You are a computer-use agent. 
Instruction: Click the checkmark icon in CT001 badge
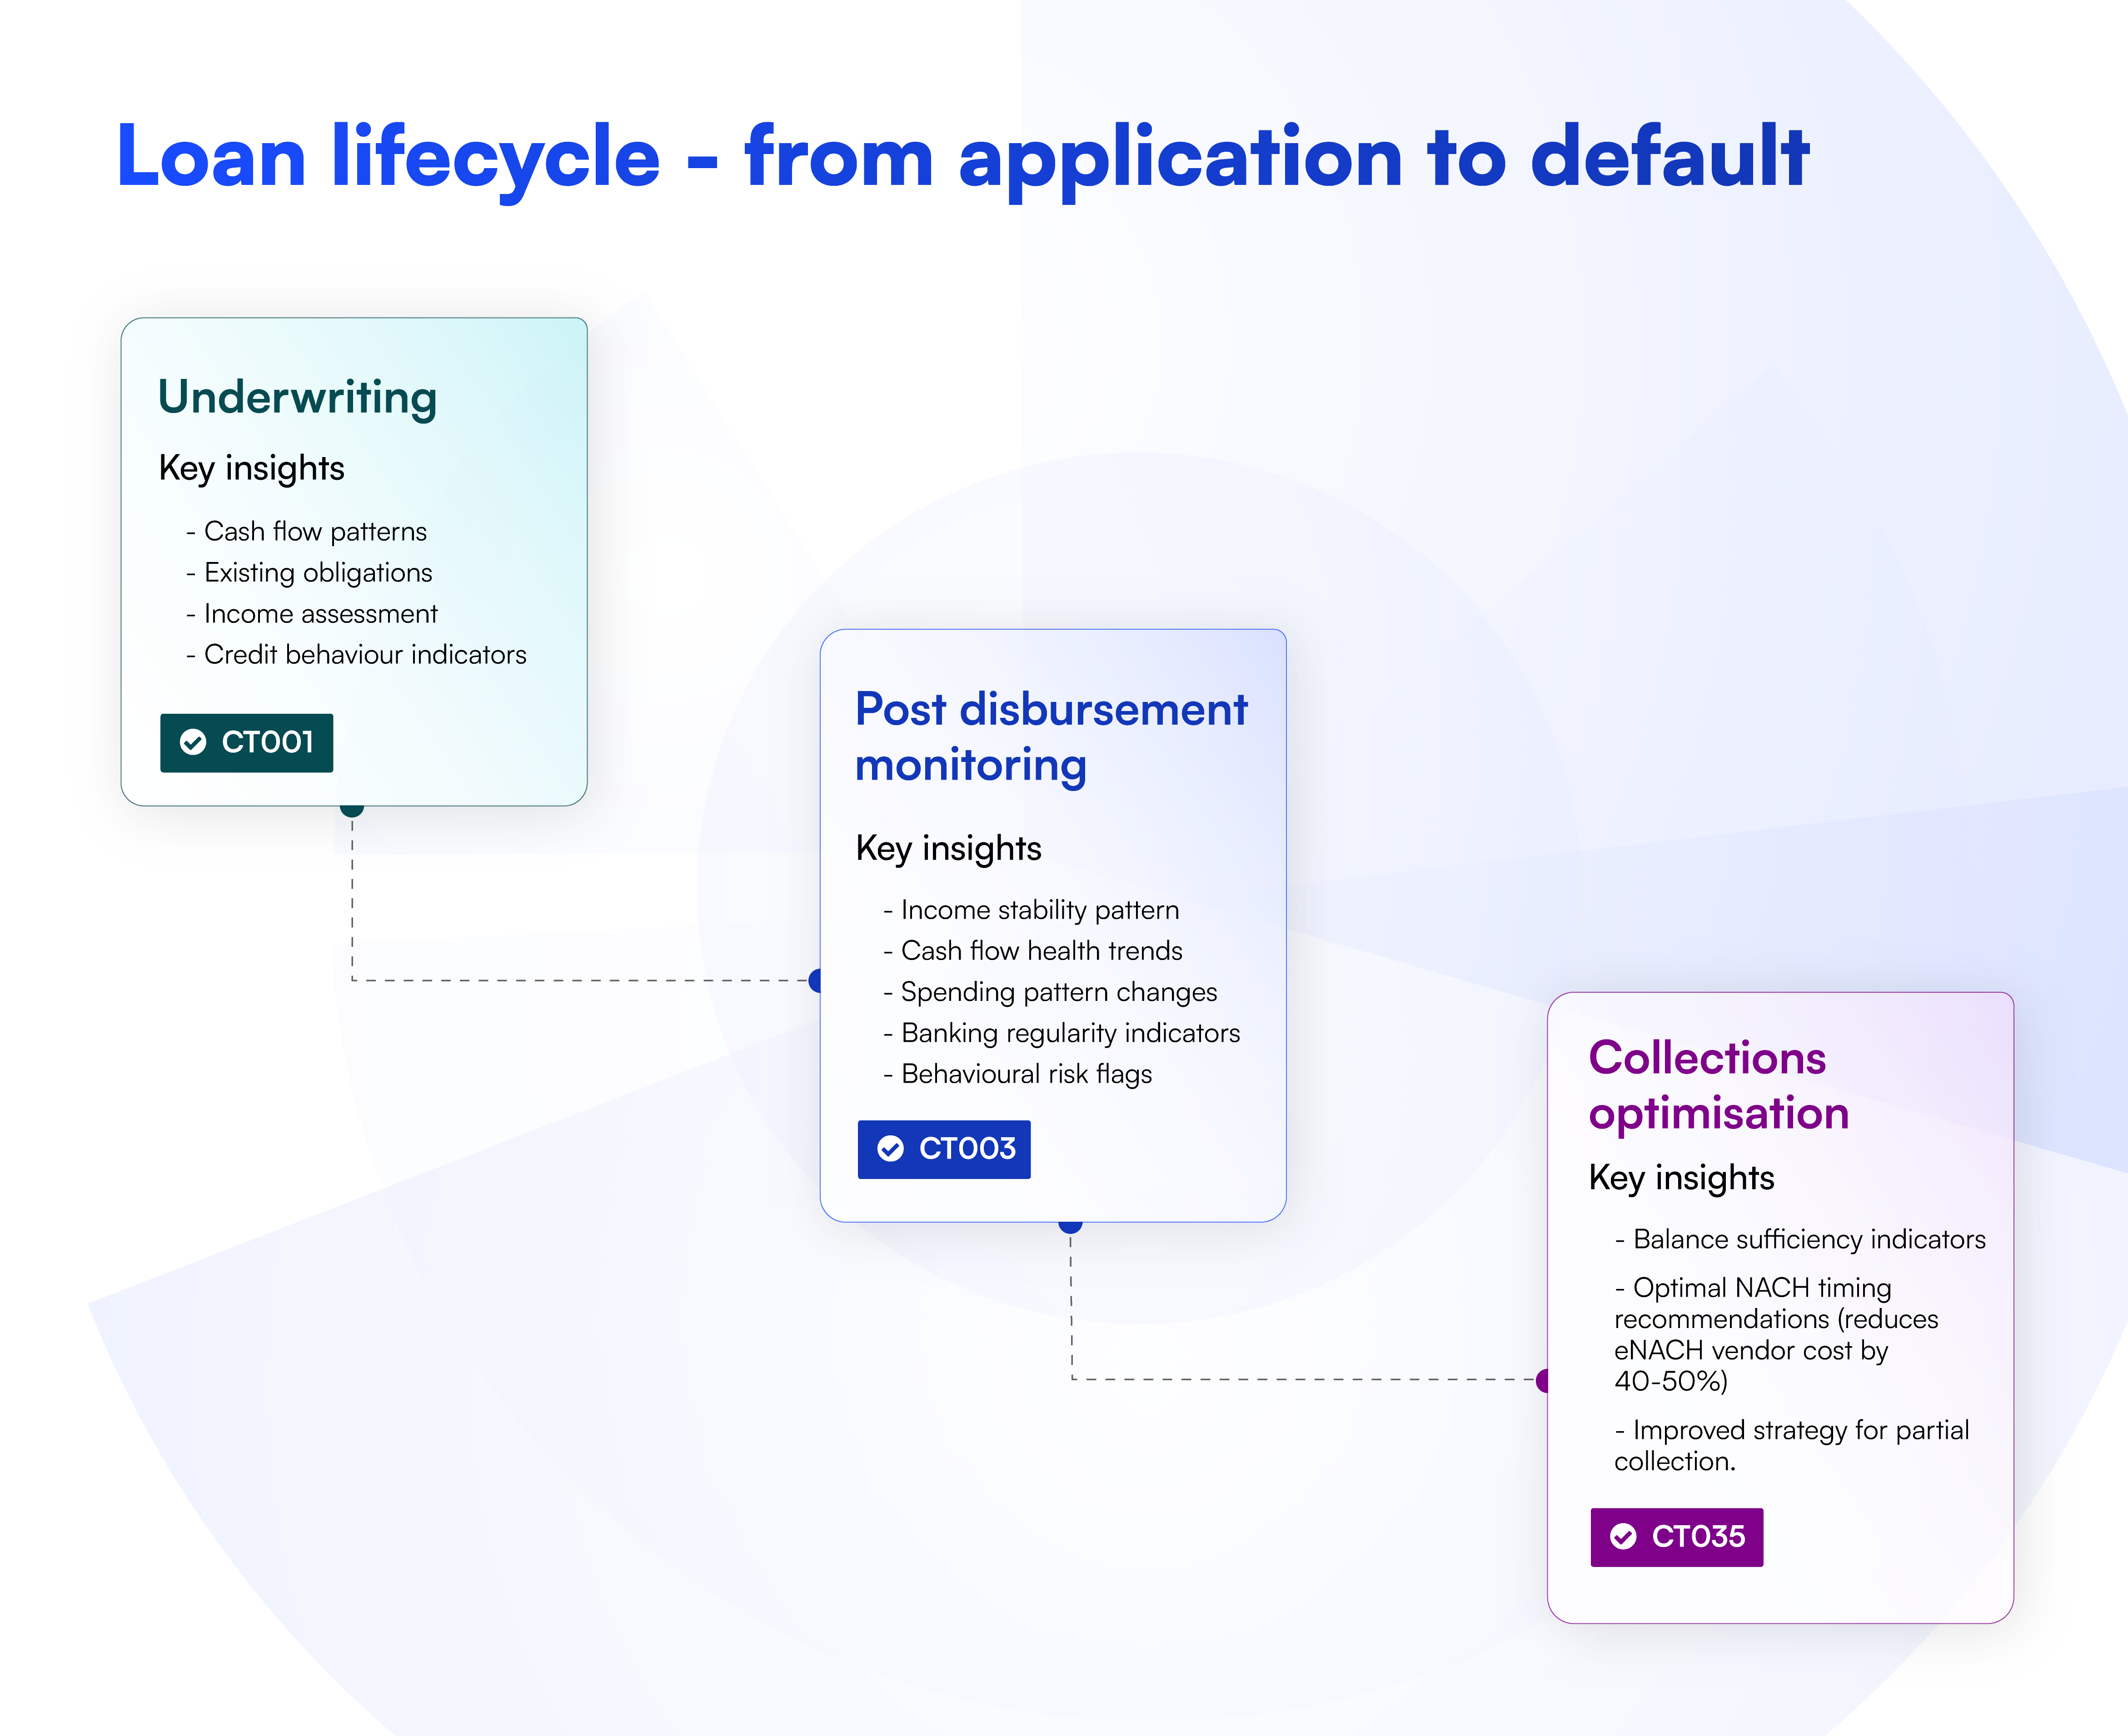point(193,742)
